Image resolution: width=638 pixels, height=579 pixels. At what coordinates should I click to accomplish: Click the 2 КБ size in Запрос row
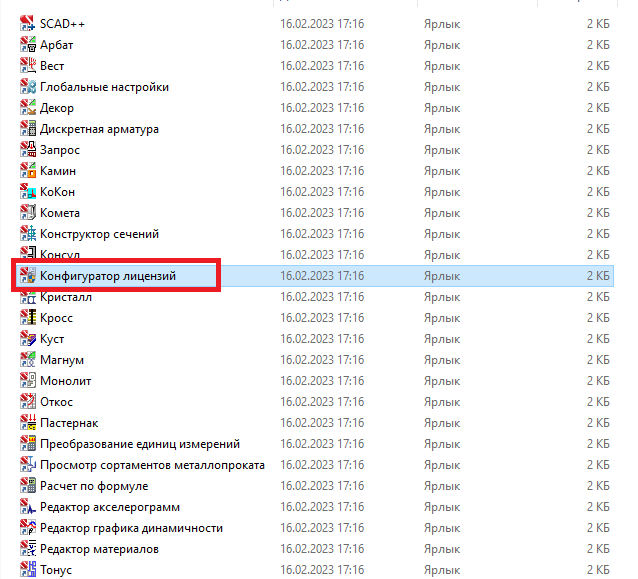[x=598, y=150]
